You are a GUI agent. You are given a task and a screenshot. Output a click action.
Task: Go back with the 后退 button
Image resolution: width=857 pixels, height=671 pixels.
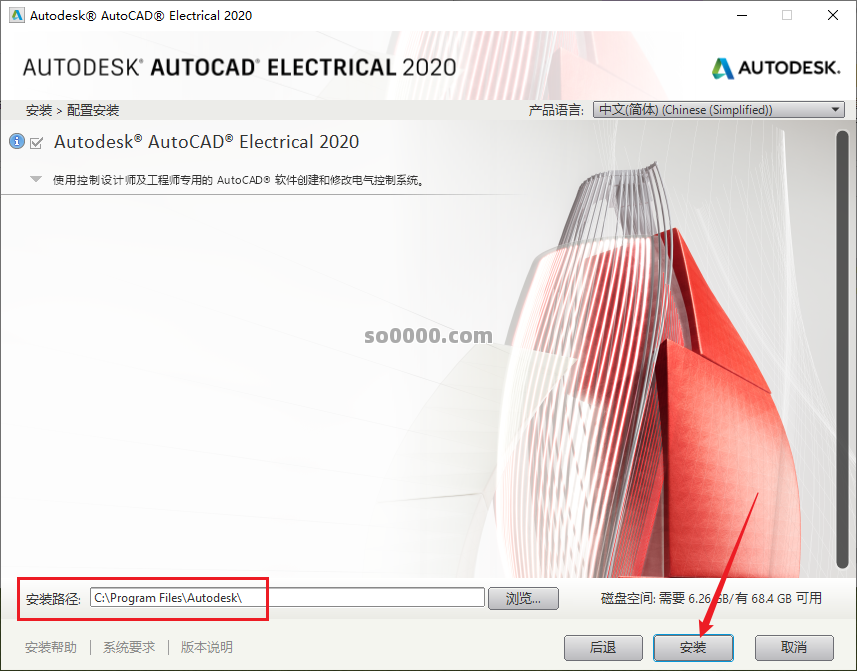[603, 648]
